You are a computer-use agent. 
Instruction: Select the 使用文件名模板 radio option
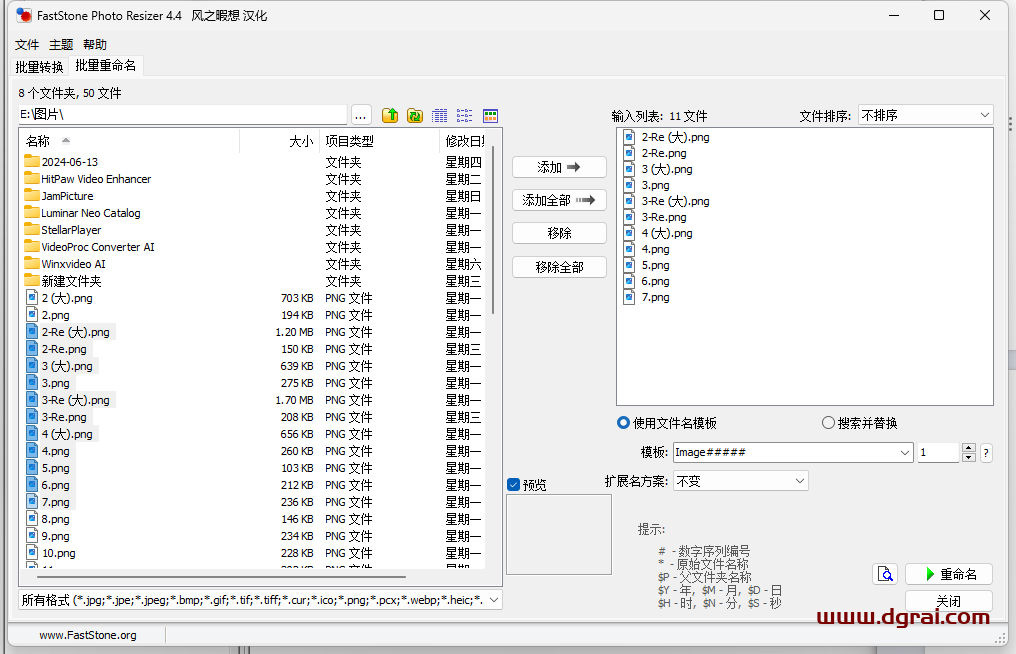pos(624,423)
